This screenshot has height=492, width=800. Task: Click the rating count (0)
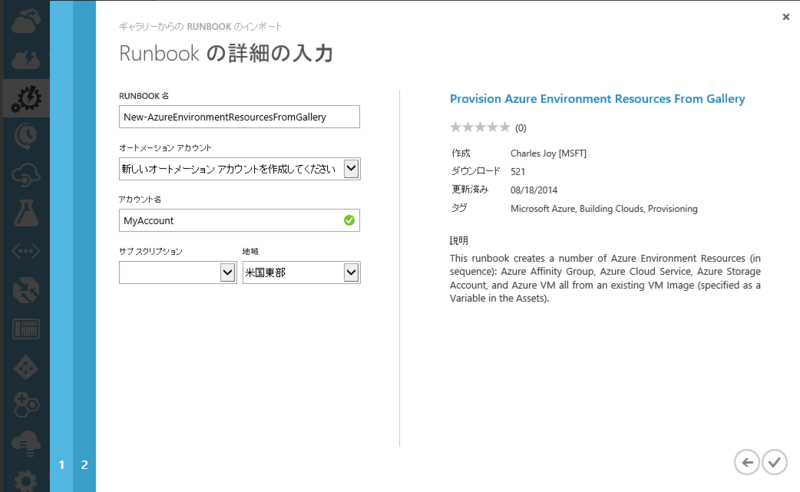pos(520,128)
